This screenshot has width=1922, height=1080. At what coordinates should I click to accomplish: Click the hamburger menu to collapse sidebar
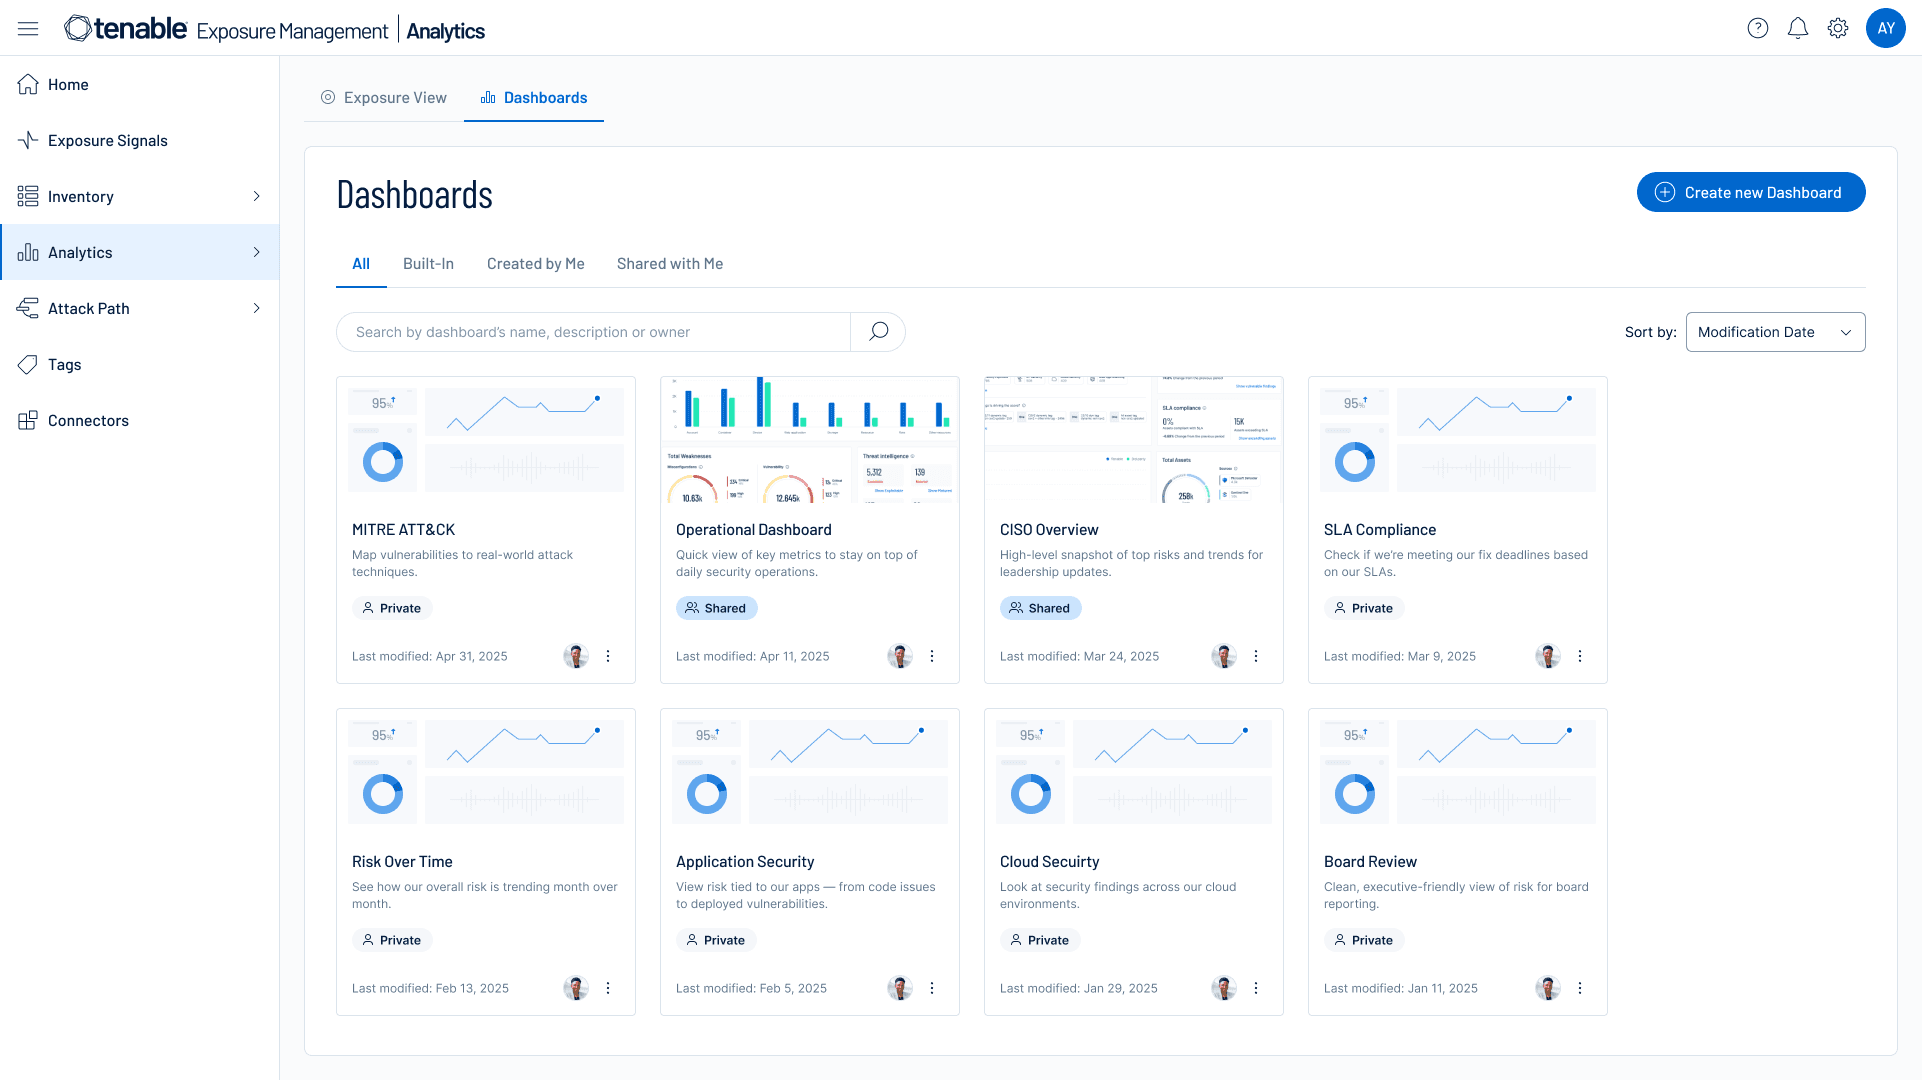click(28, 27)
